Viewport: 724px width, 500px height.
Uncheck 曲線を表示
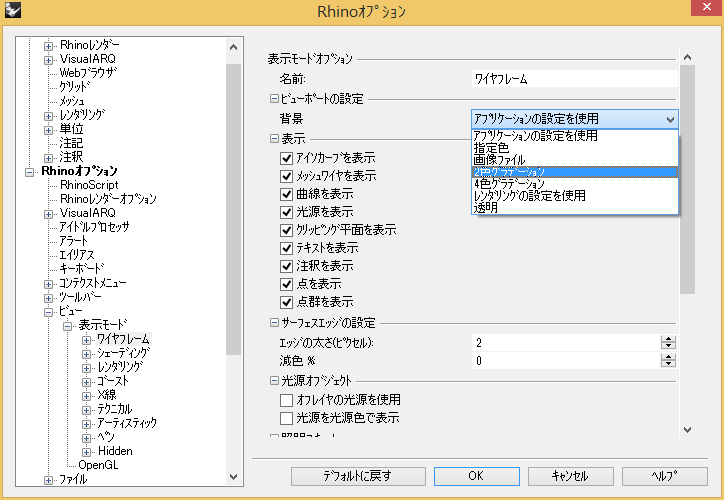(x=286, y=194)
